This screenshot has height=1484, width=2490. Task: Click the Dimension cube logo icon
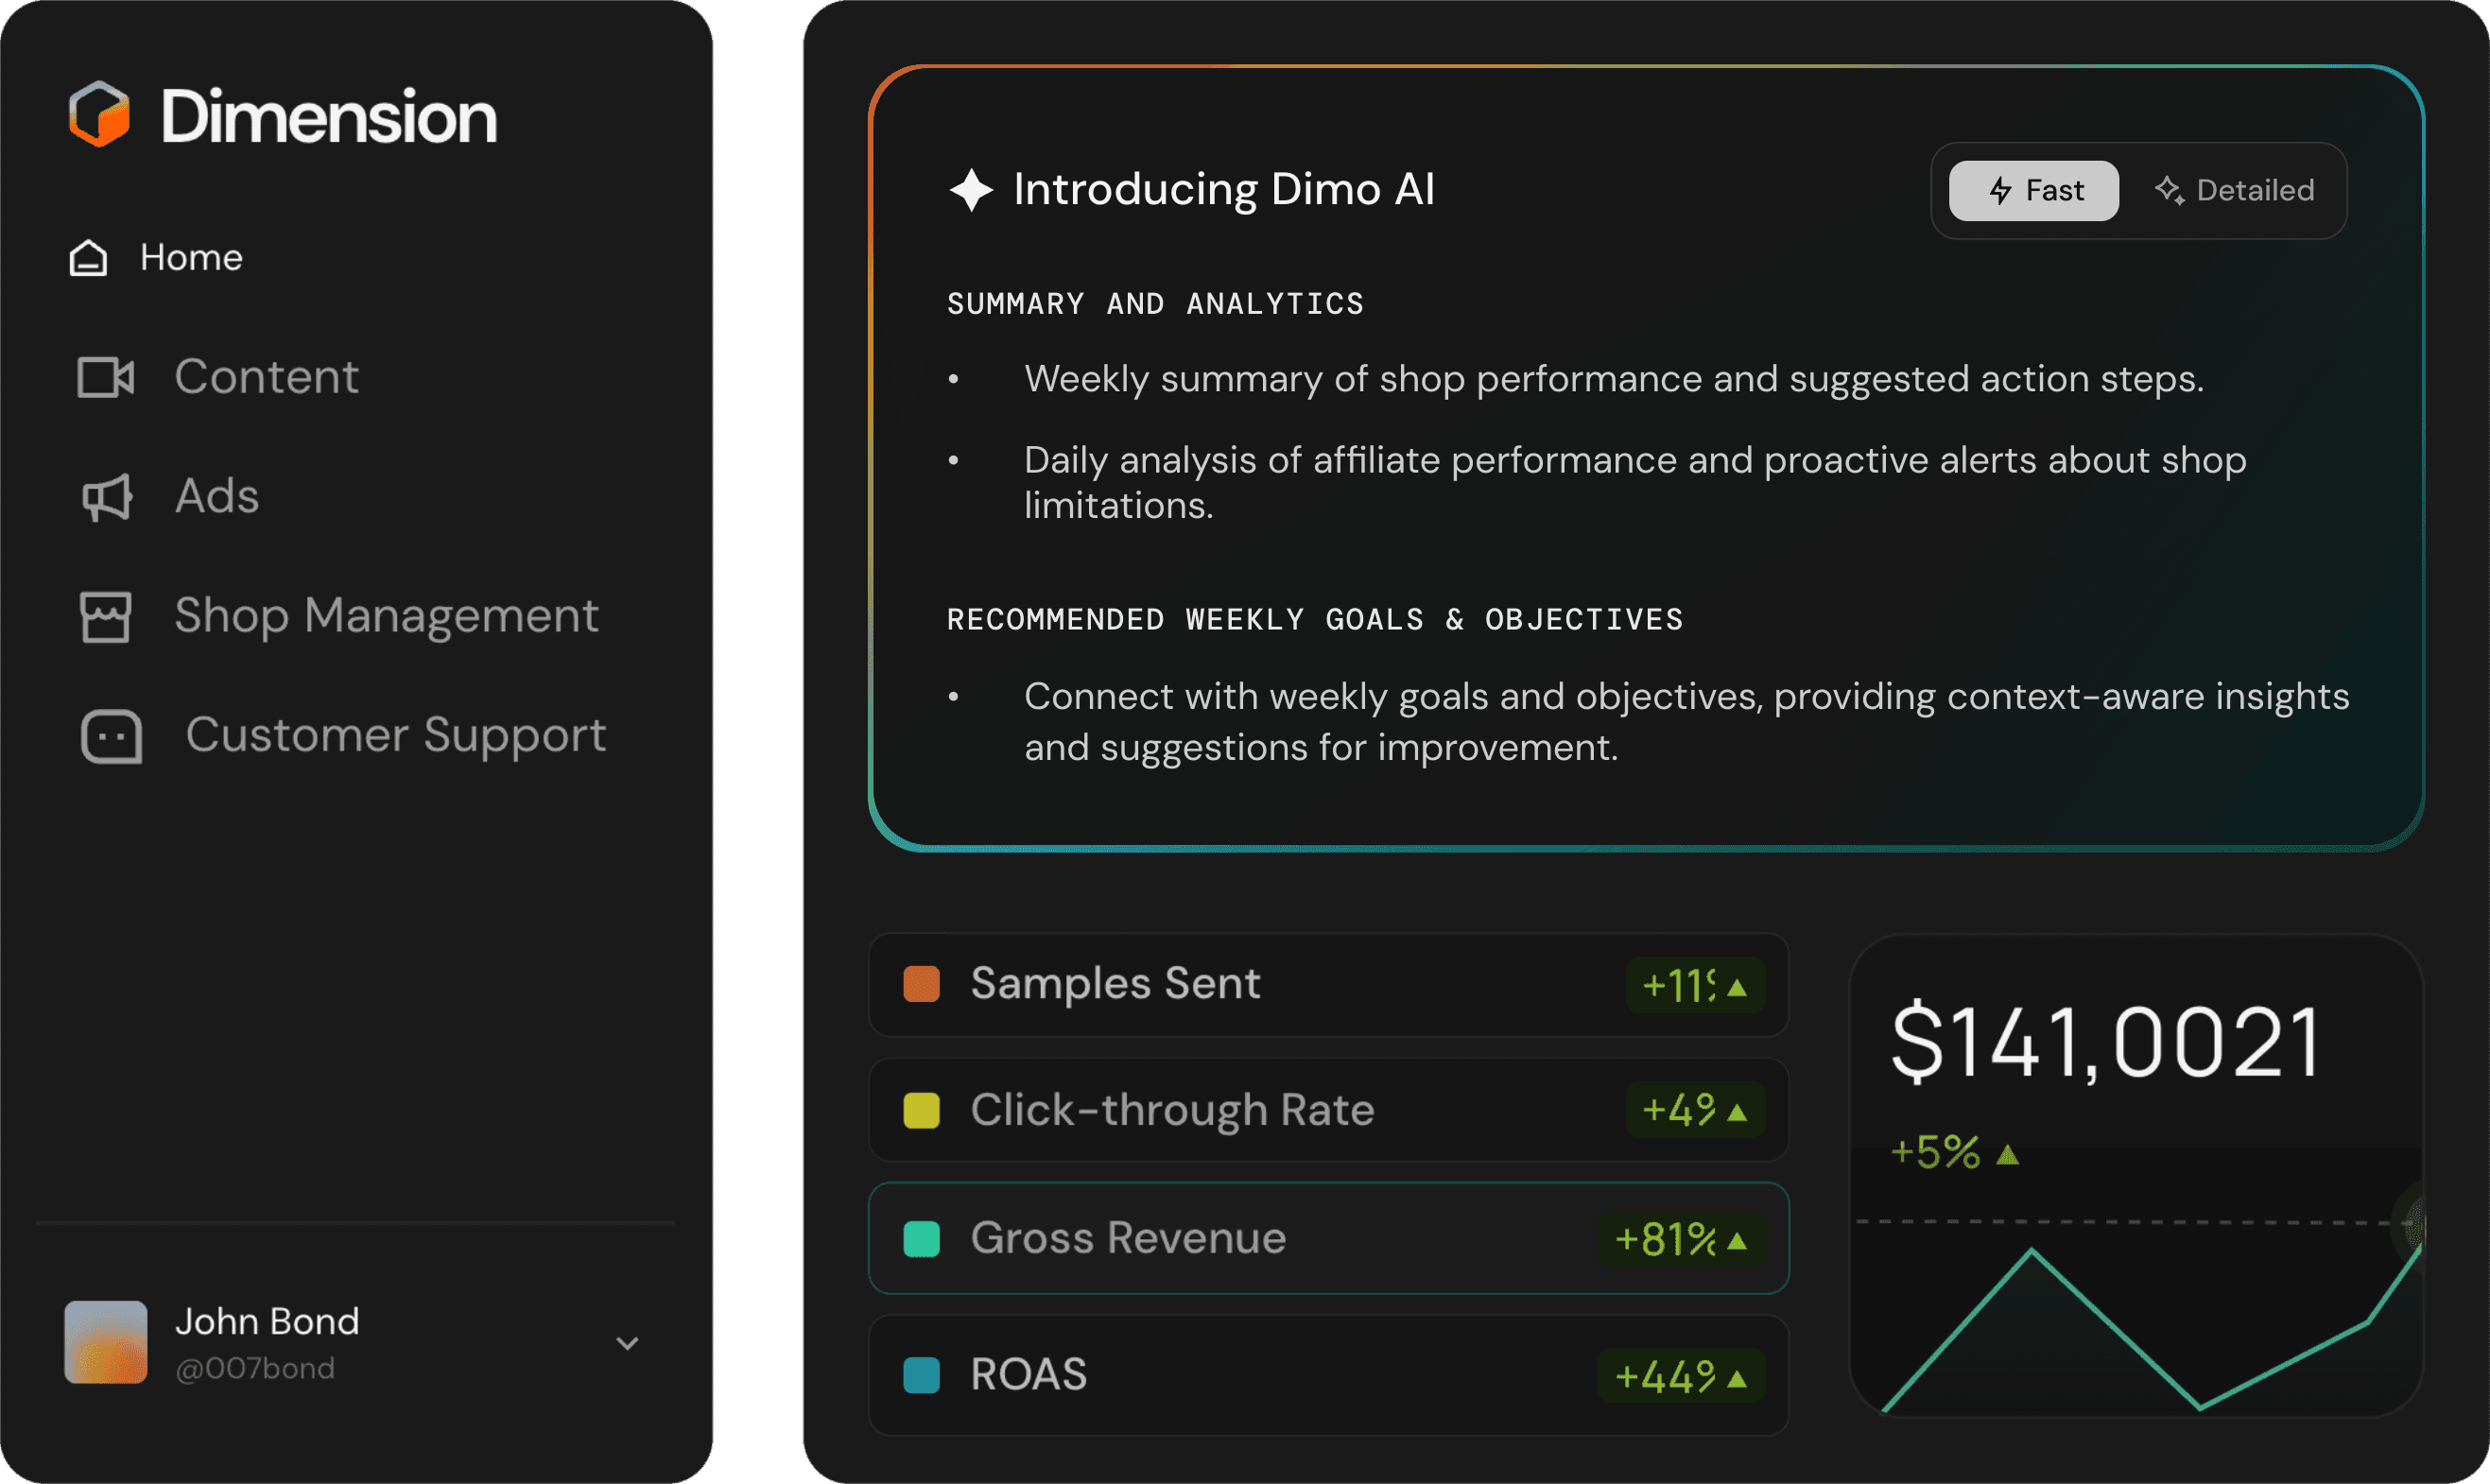[99, 114]
